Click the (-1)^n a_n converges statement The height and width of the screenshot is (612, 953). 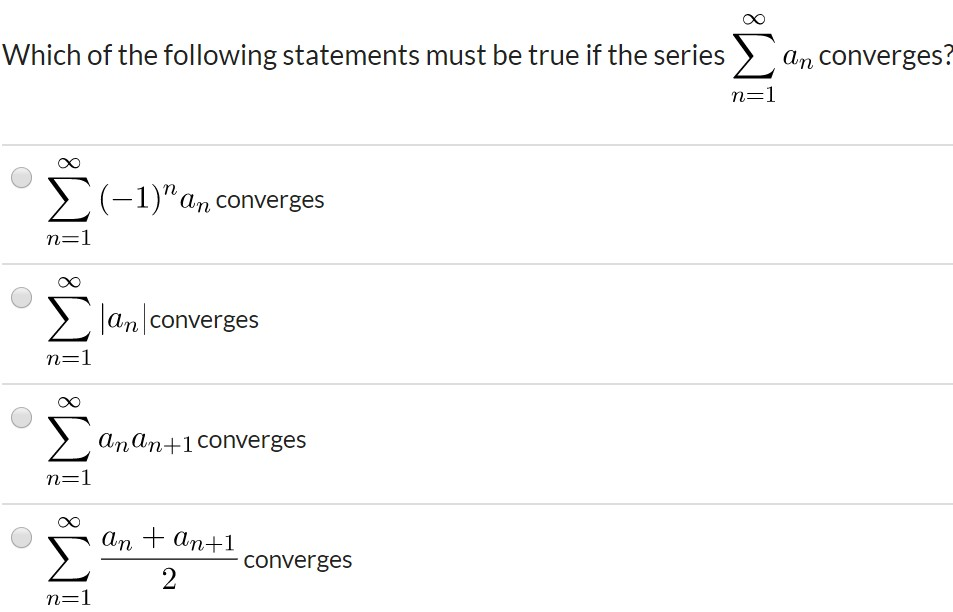click(x=185, y=199)
